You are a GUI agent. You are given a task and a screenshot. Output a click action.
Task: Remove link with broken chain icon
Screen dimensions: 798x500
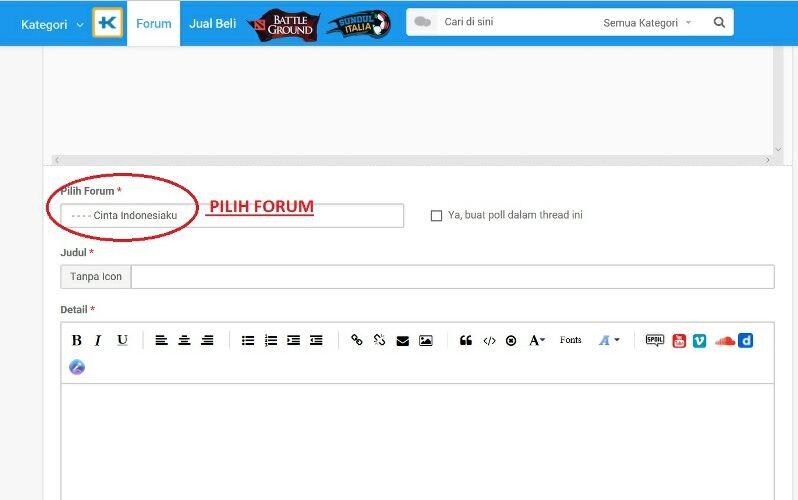[379, 340]
